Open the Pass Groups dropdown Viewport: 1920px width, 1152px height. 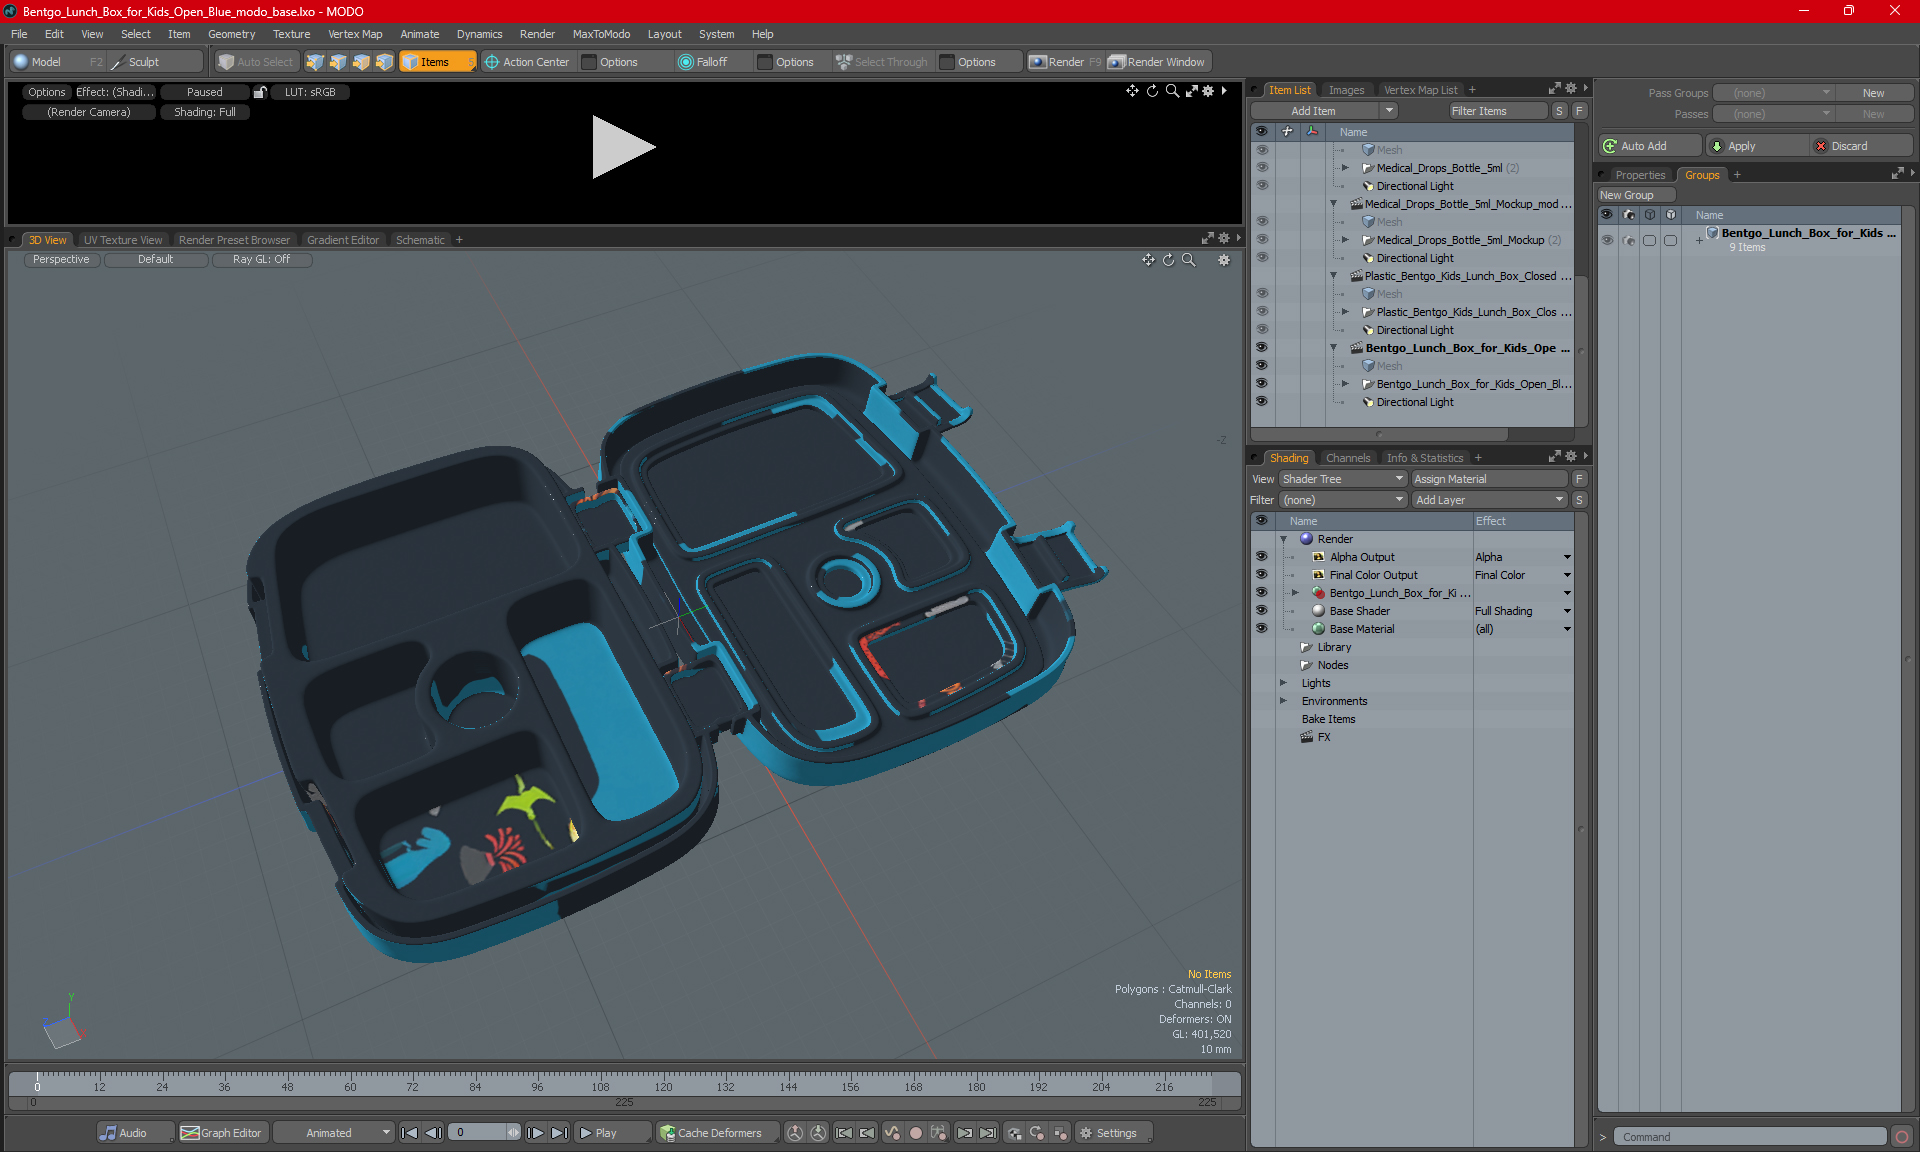click(1773, 93)
